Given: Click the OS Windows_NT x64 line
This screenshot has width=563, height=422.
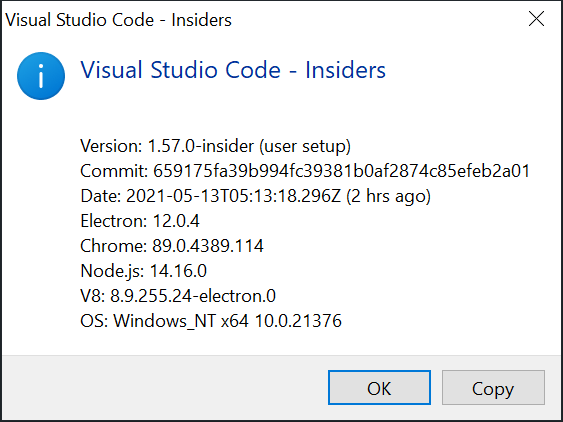Looking at the screenshot, I should pos(211,321).
